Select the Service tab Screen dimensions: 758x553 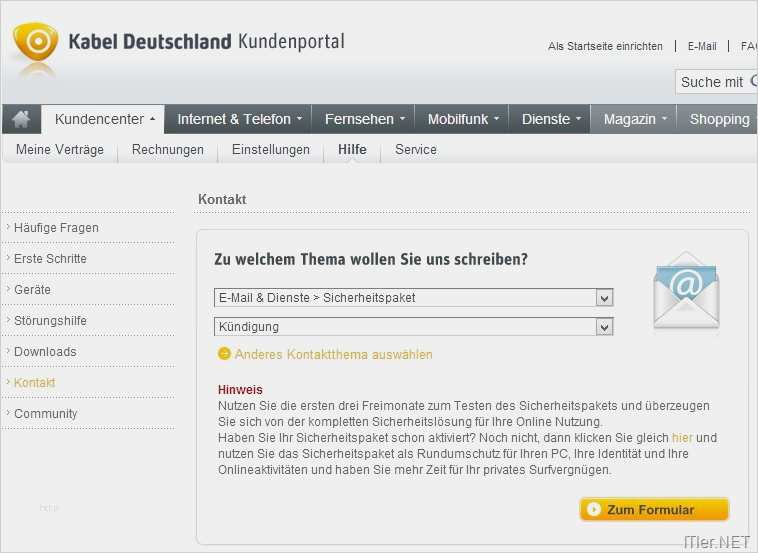point(416,149)
